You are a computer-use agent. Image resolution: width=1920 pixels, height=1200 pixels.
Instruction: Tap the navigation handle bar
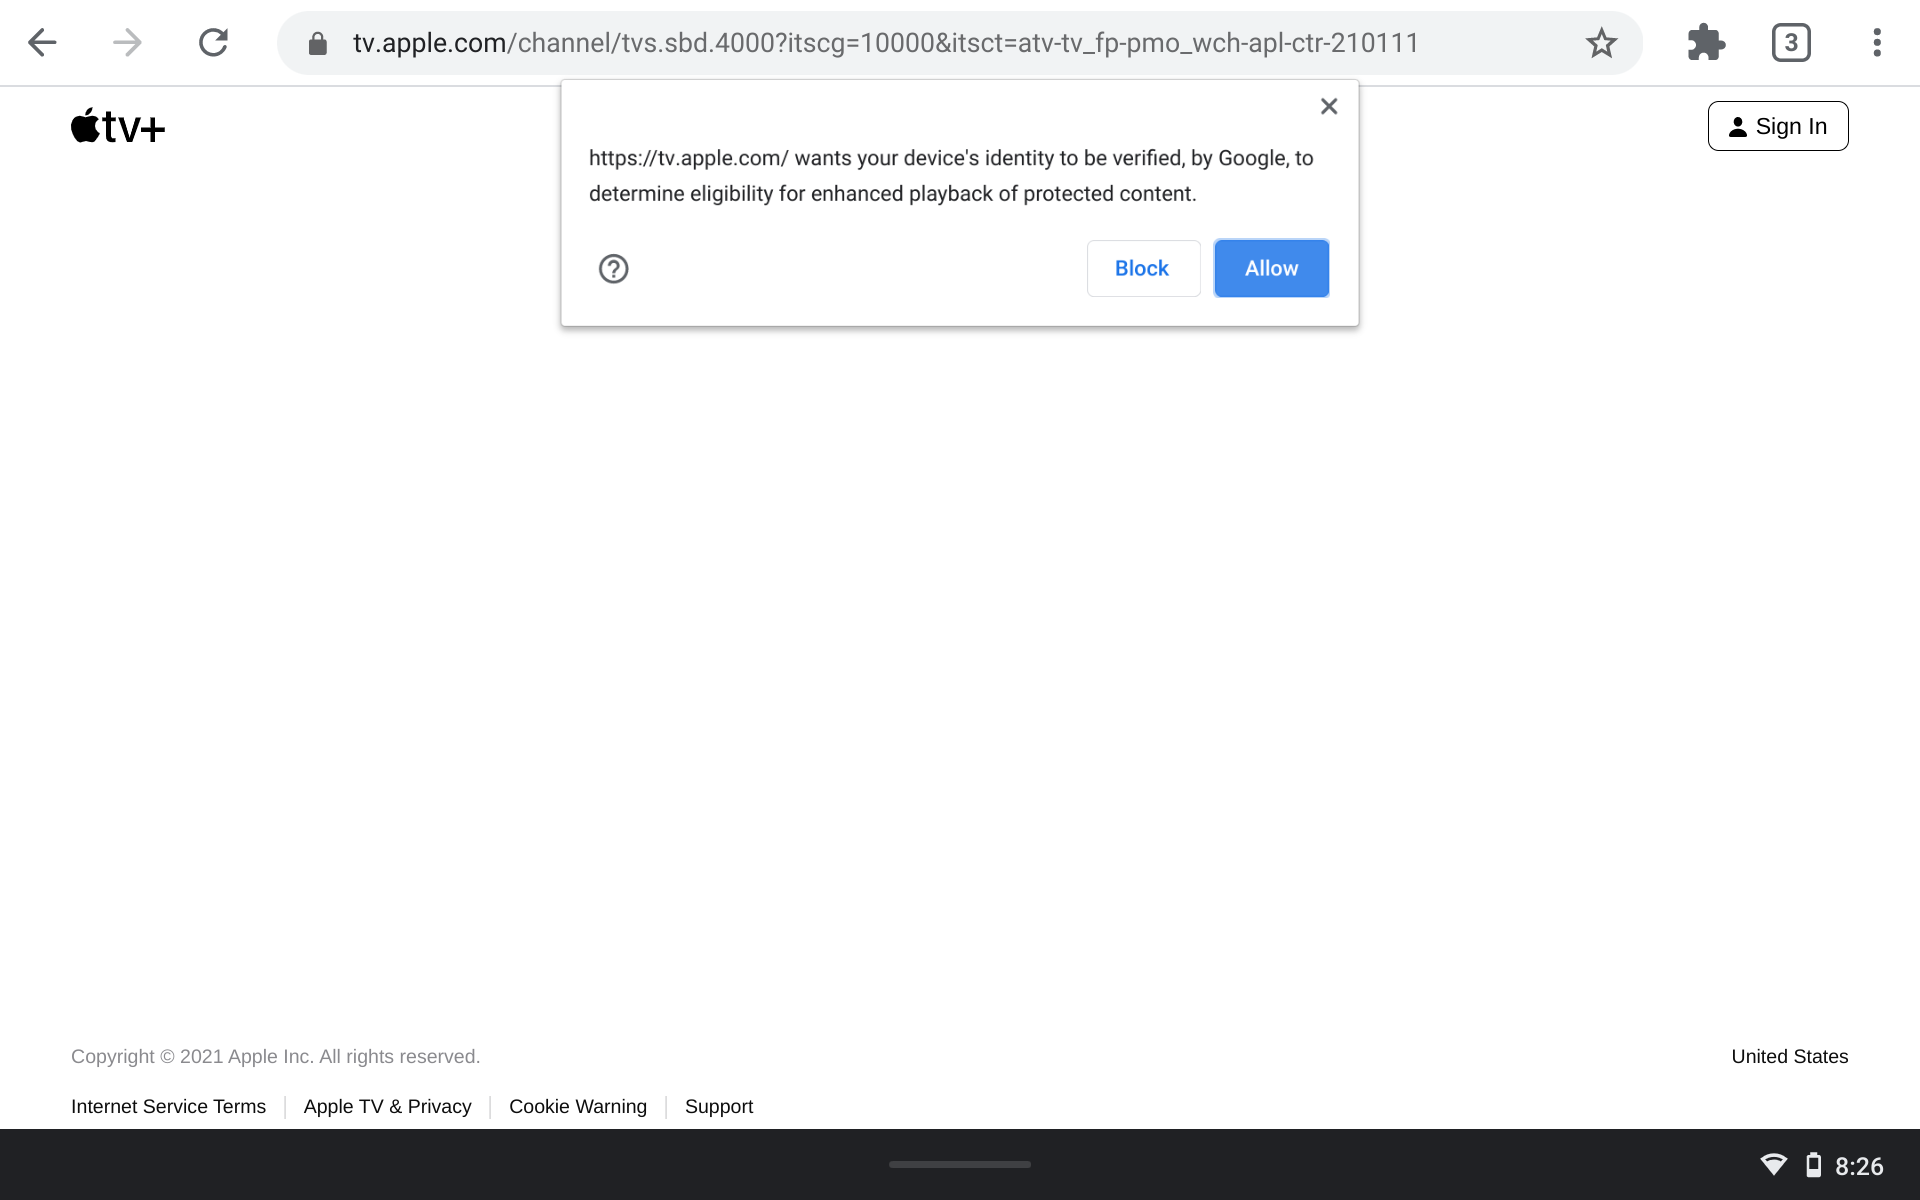point(960,1164)
